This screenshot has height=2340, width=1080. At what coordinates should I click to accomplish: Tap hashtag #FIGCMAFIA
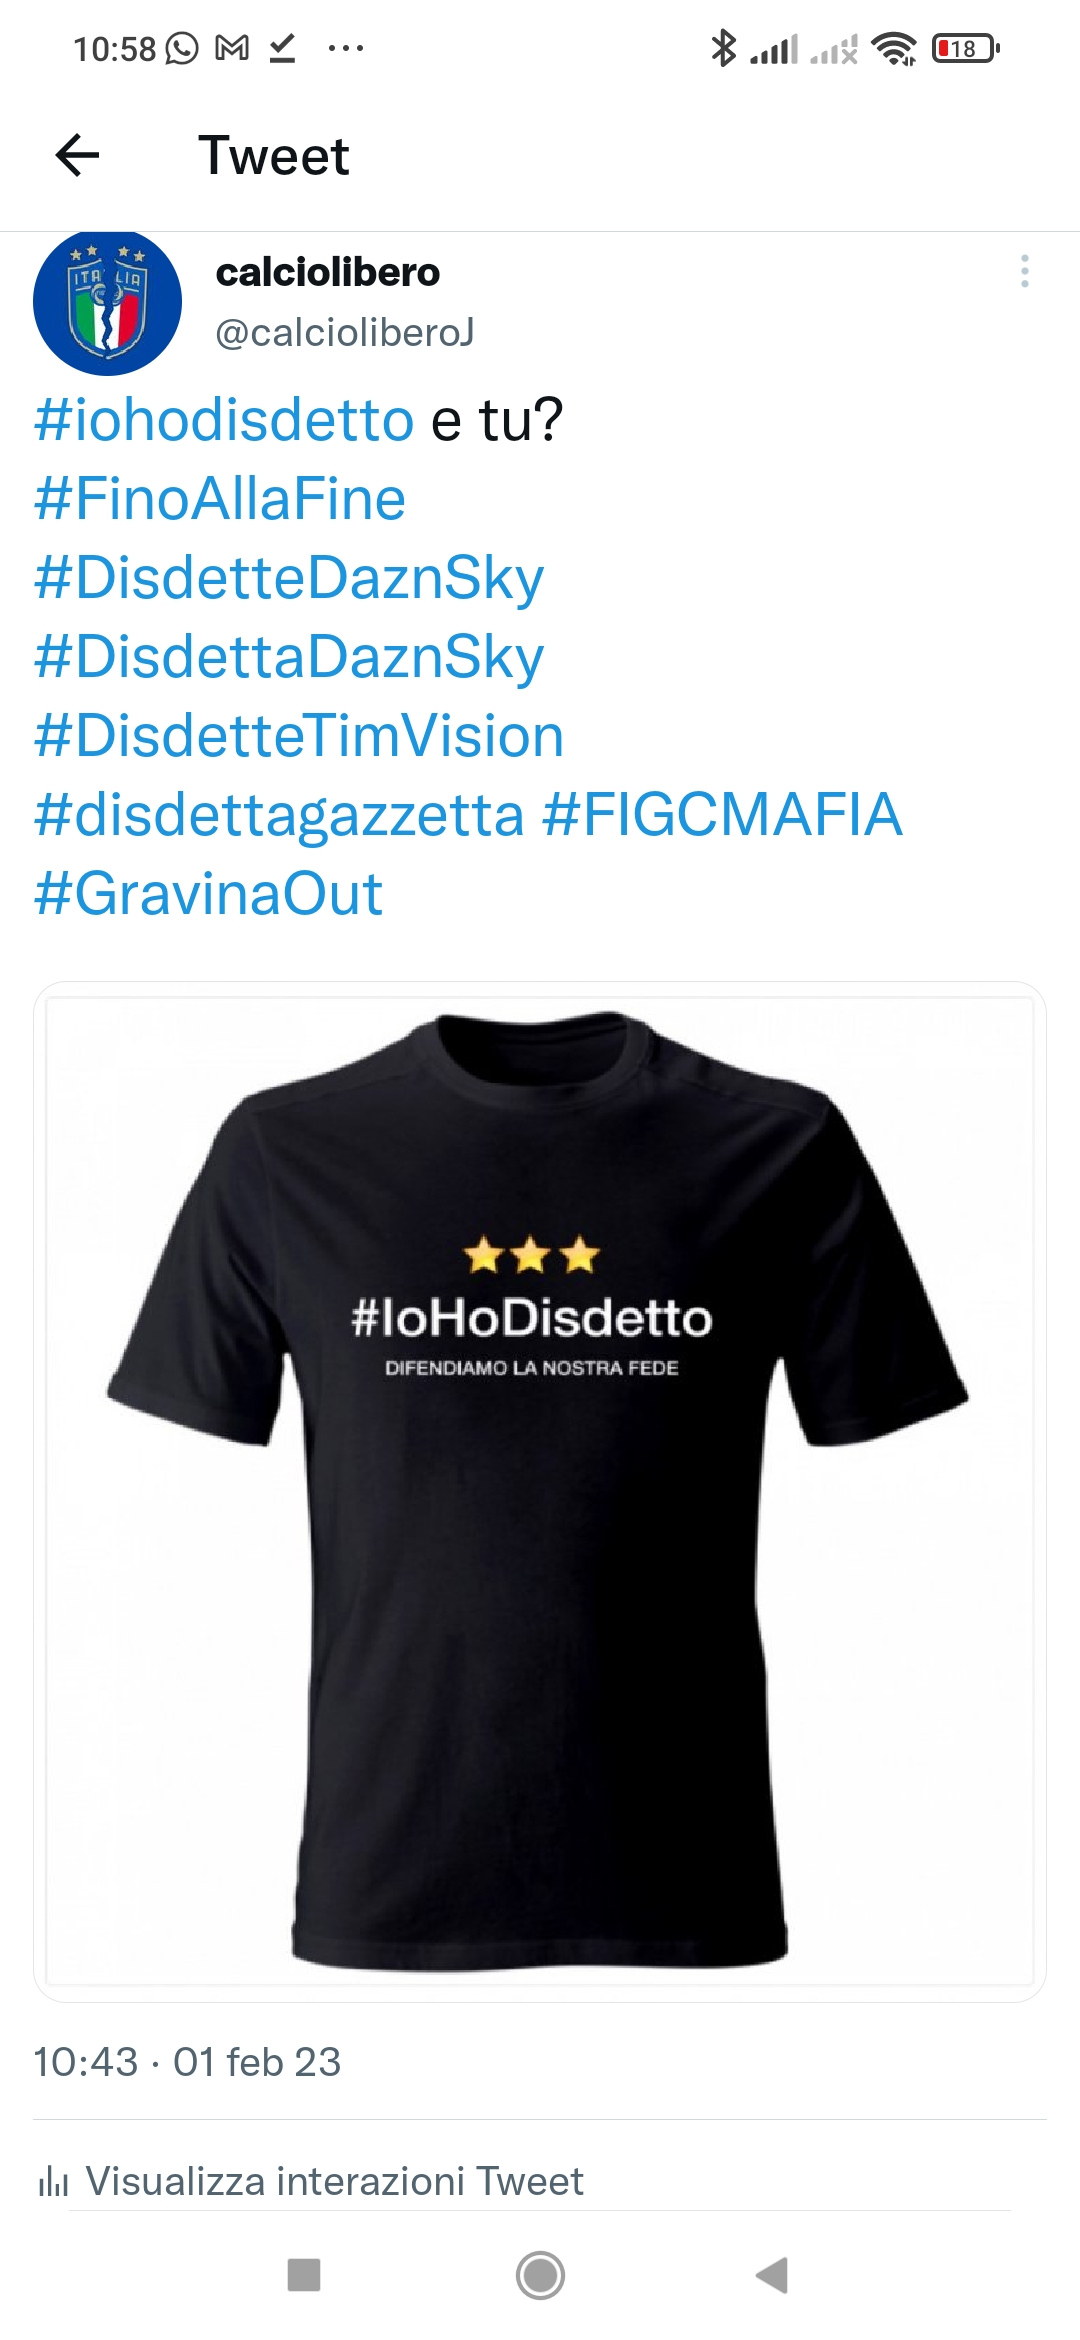click(x=722, y=814)
